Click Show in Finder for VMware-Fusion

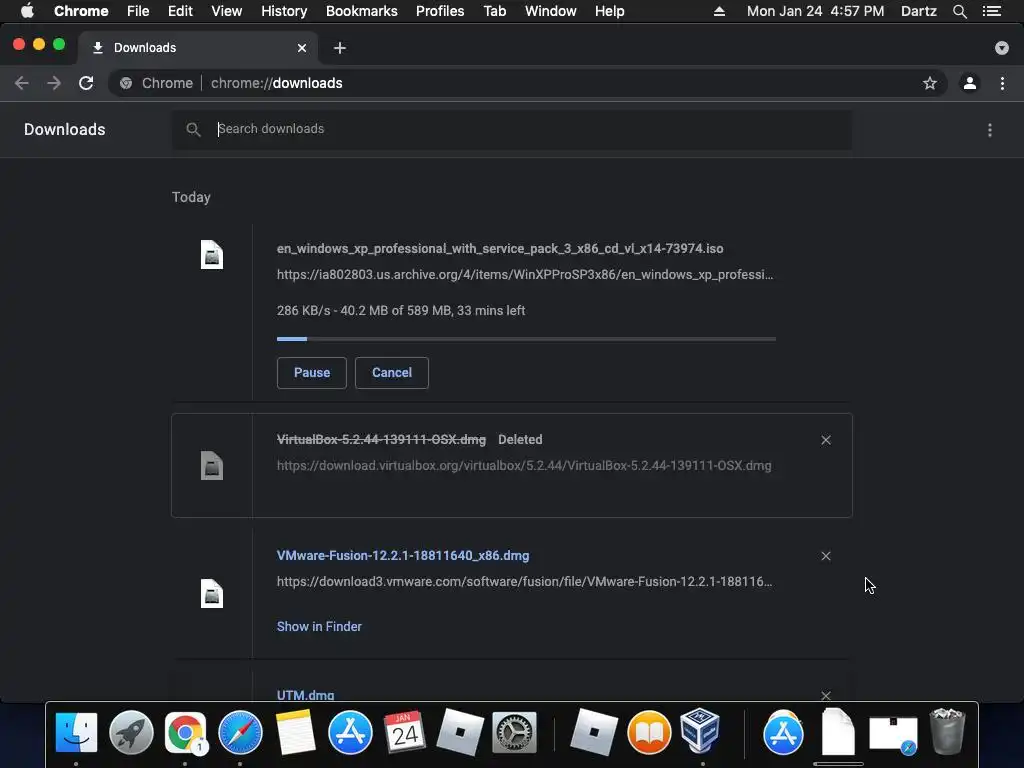pyautogui.click(x=319, y=626)
